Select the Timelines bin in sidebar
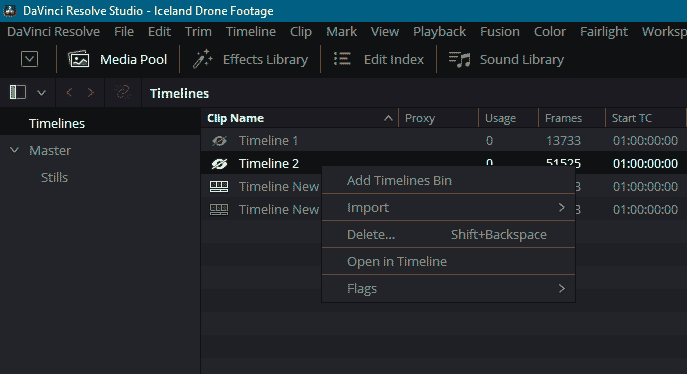Image resolution: width=687 pixels, height=374 pixels. point(57,123)
